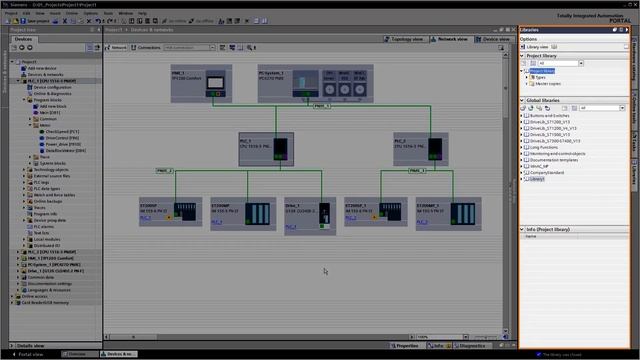Open the Project menu
This screenshot has width=640, height=360.
point(11,13)
